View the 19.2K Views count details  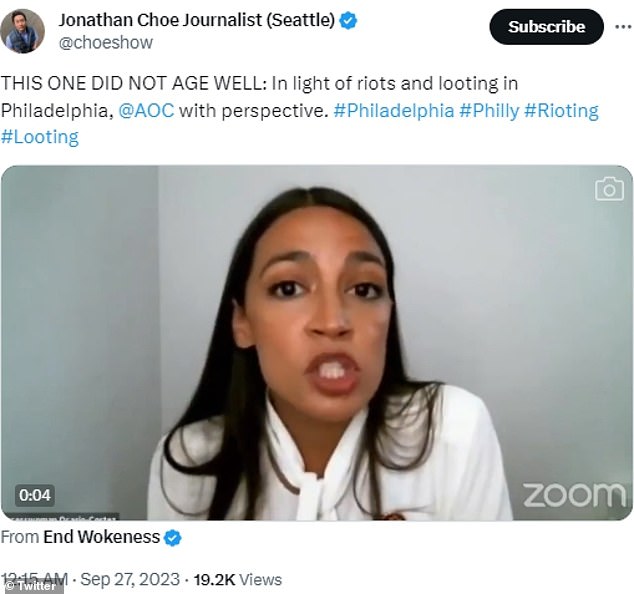click(x=237, y=579)
